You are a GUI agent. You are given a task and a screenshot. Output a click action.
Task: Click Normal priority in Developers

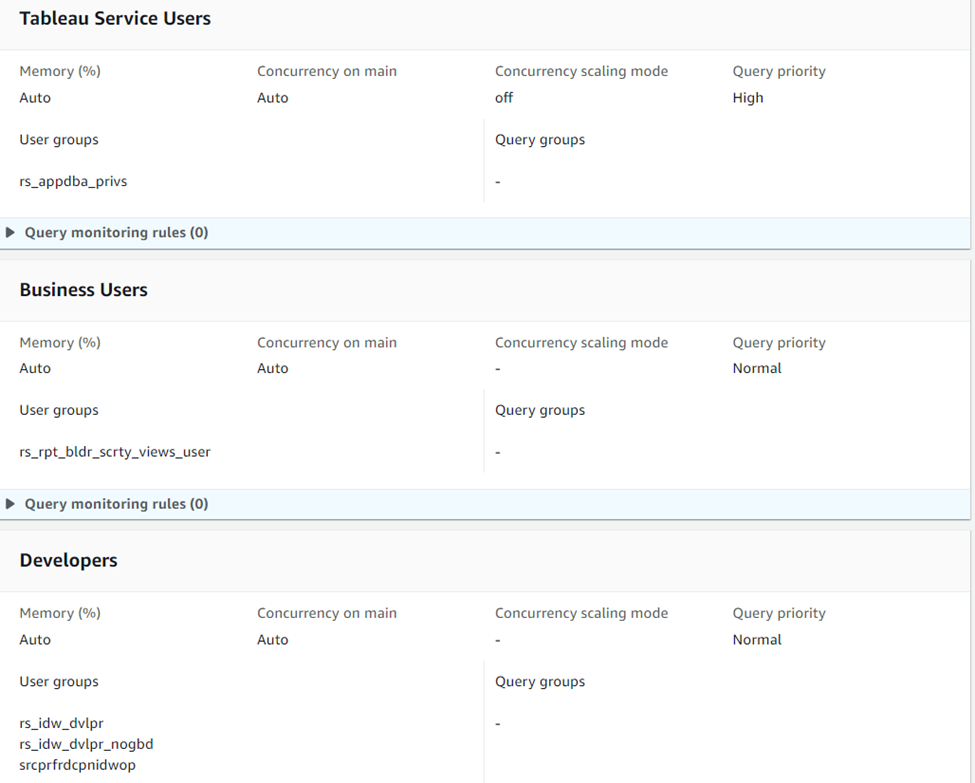click(757, 640)
